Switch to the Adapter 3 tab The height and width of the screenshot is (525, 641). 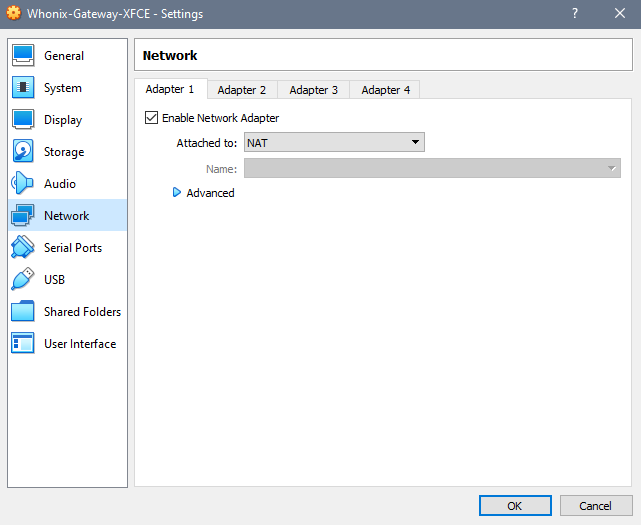(313, 90)
